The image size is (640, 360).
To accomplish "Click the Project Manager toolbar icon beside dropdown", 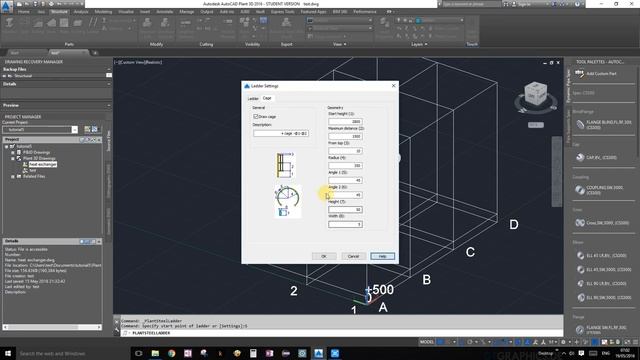I will [87, 129].
